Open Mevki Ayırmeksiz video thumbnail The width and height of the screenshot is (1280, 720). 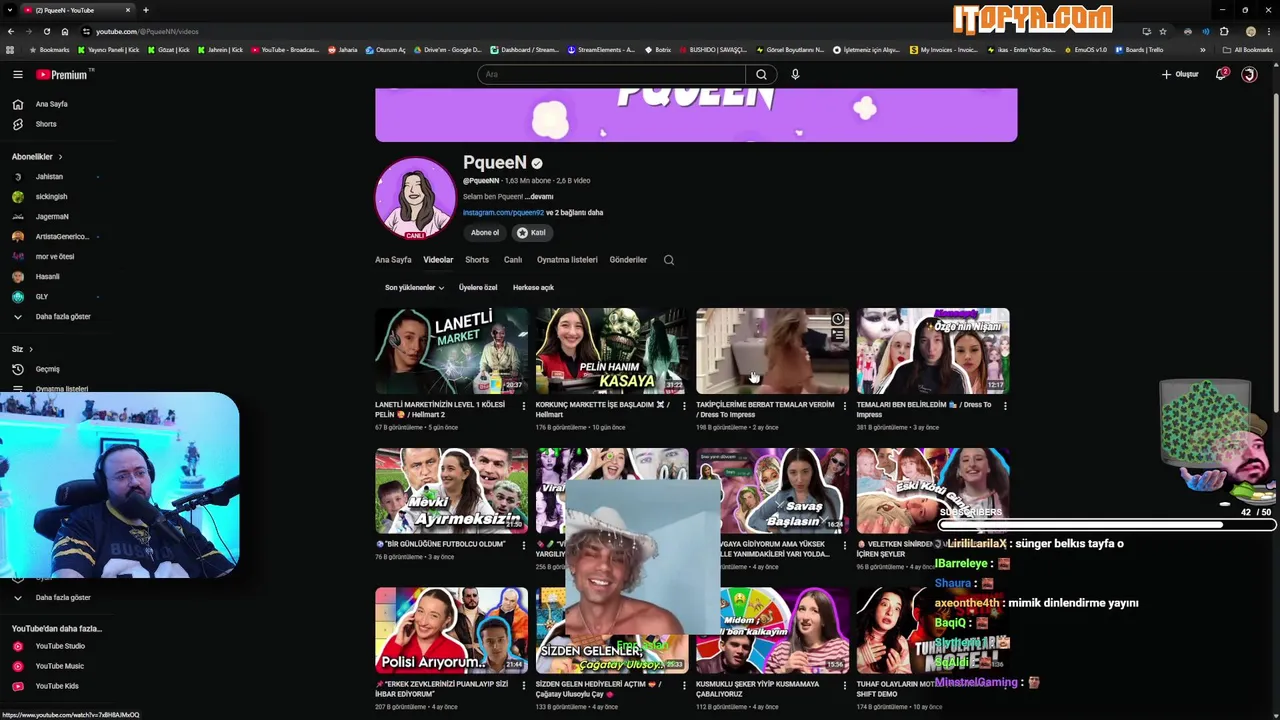pyautogui.click(x=451, y=491)
